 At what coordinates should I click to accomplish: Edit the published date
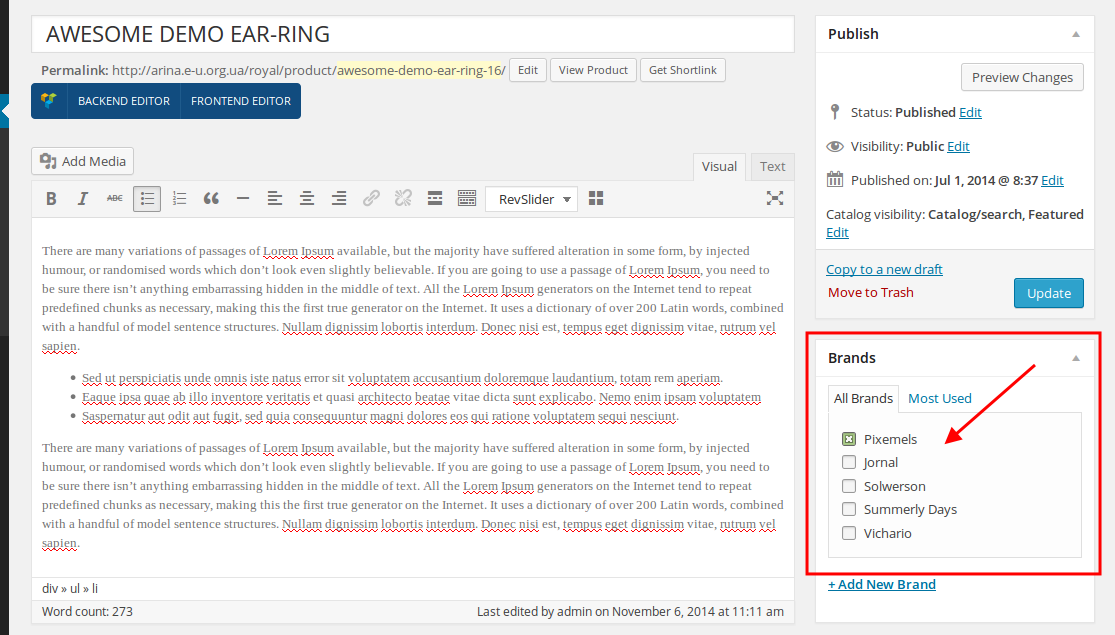(x=1052, y=181)
